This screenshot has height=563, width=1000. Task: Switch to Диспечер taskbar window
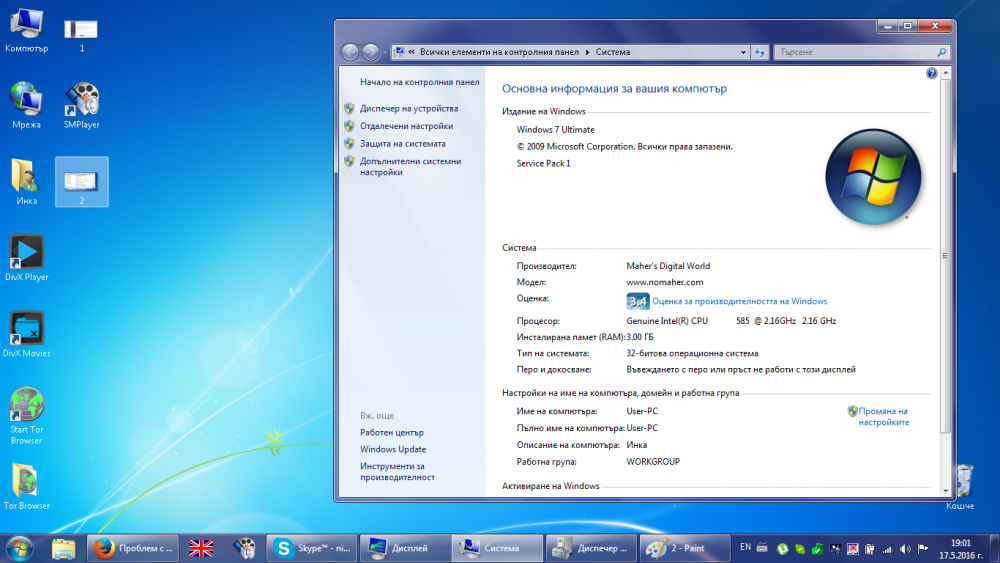[592, 548]
